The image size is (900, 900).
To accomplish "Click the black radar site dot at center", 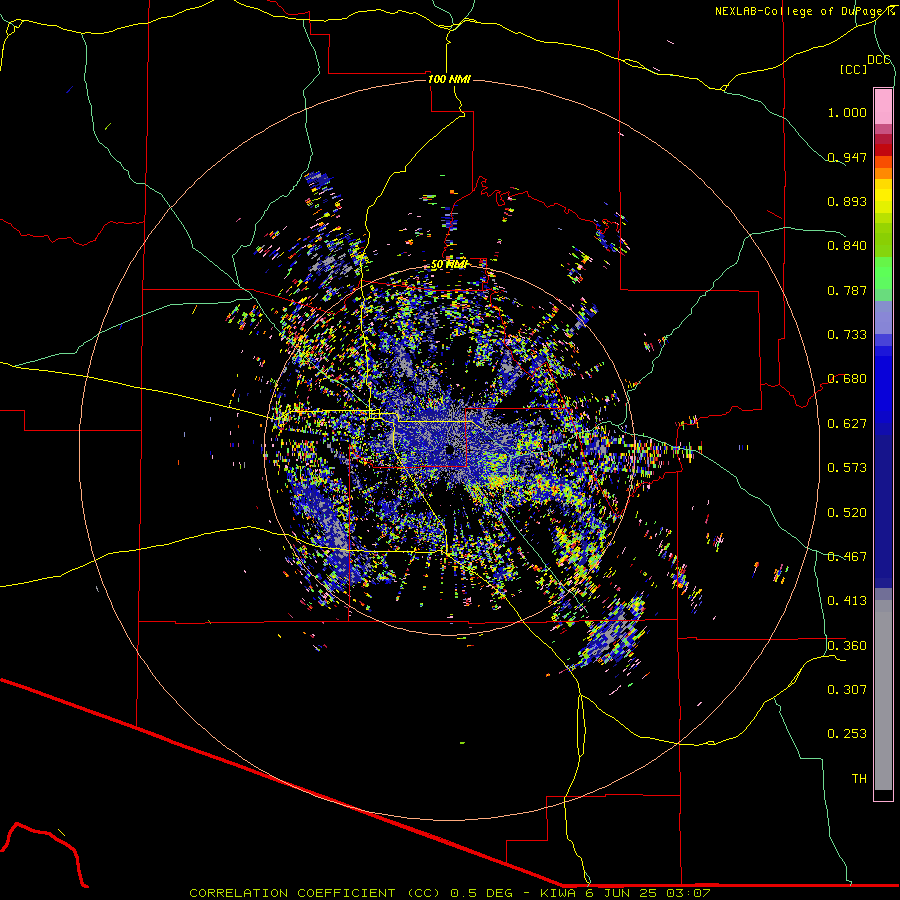I will 450,450.
